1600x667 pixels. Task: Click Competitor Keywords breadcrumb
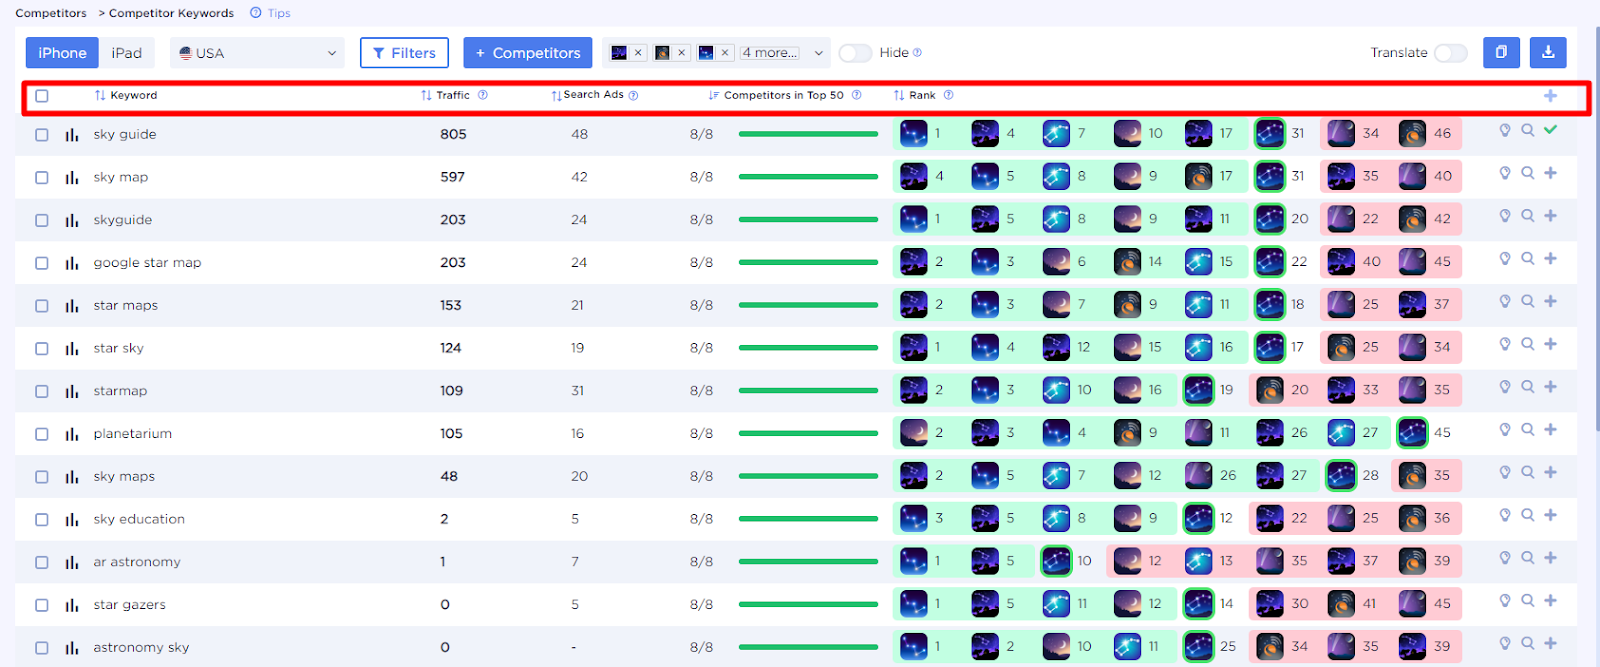click(x=171, y=13)
